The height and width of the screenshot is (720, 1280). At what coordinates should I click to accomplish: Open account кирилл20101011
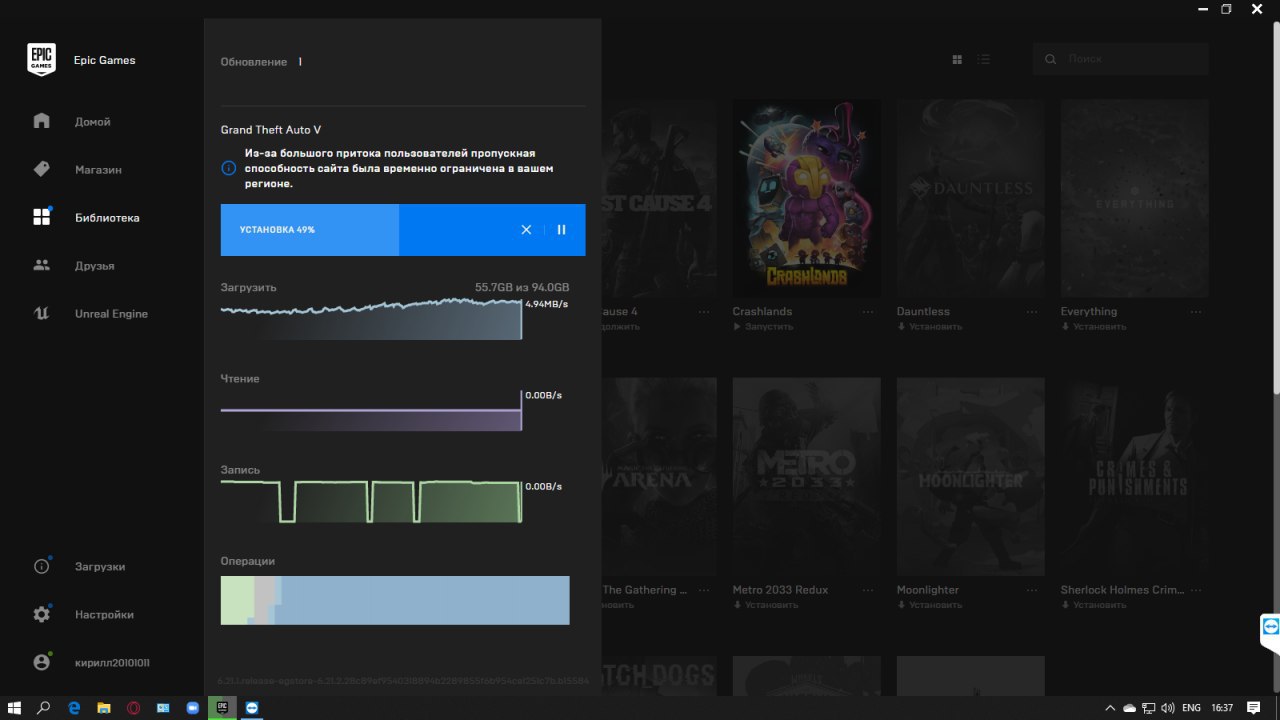tap(112, 662)
